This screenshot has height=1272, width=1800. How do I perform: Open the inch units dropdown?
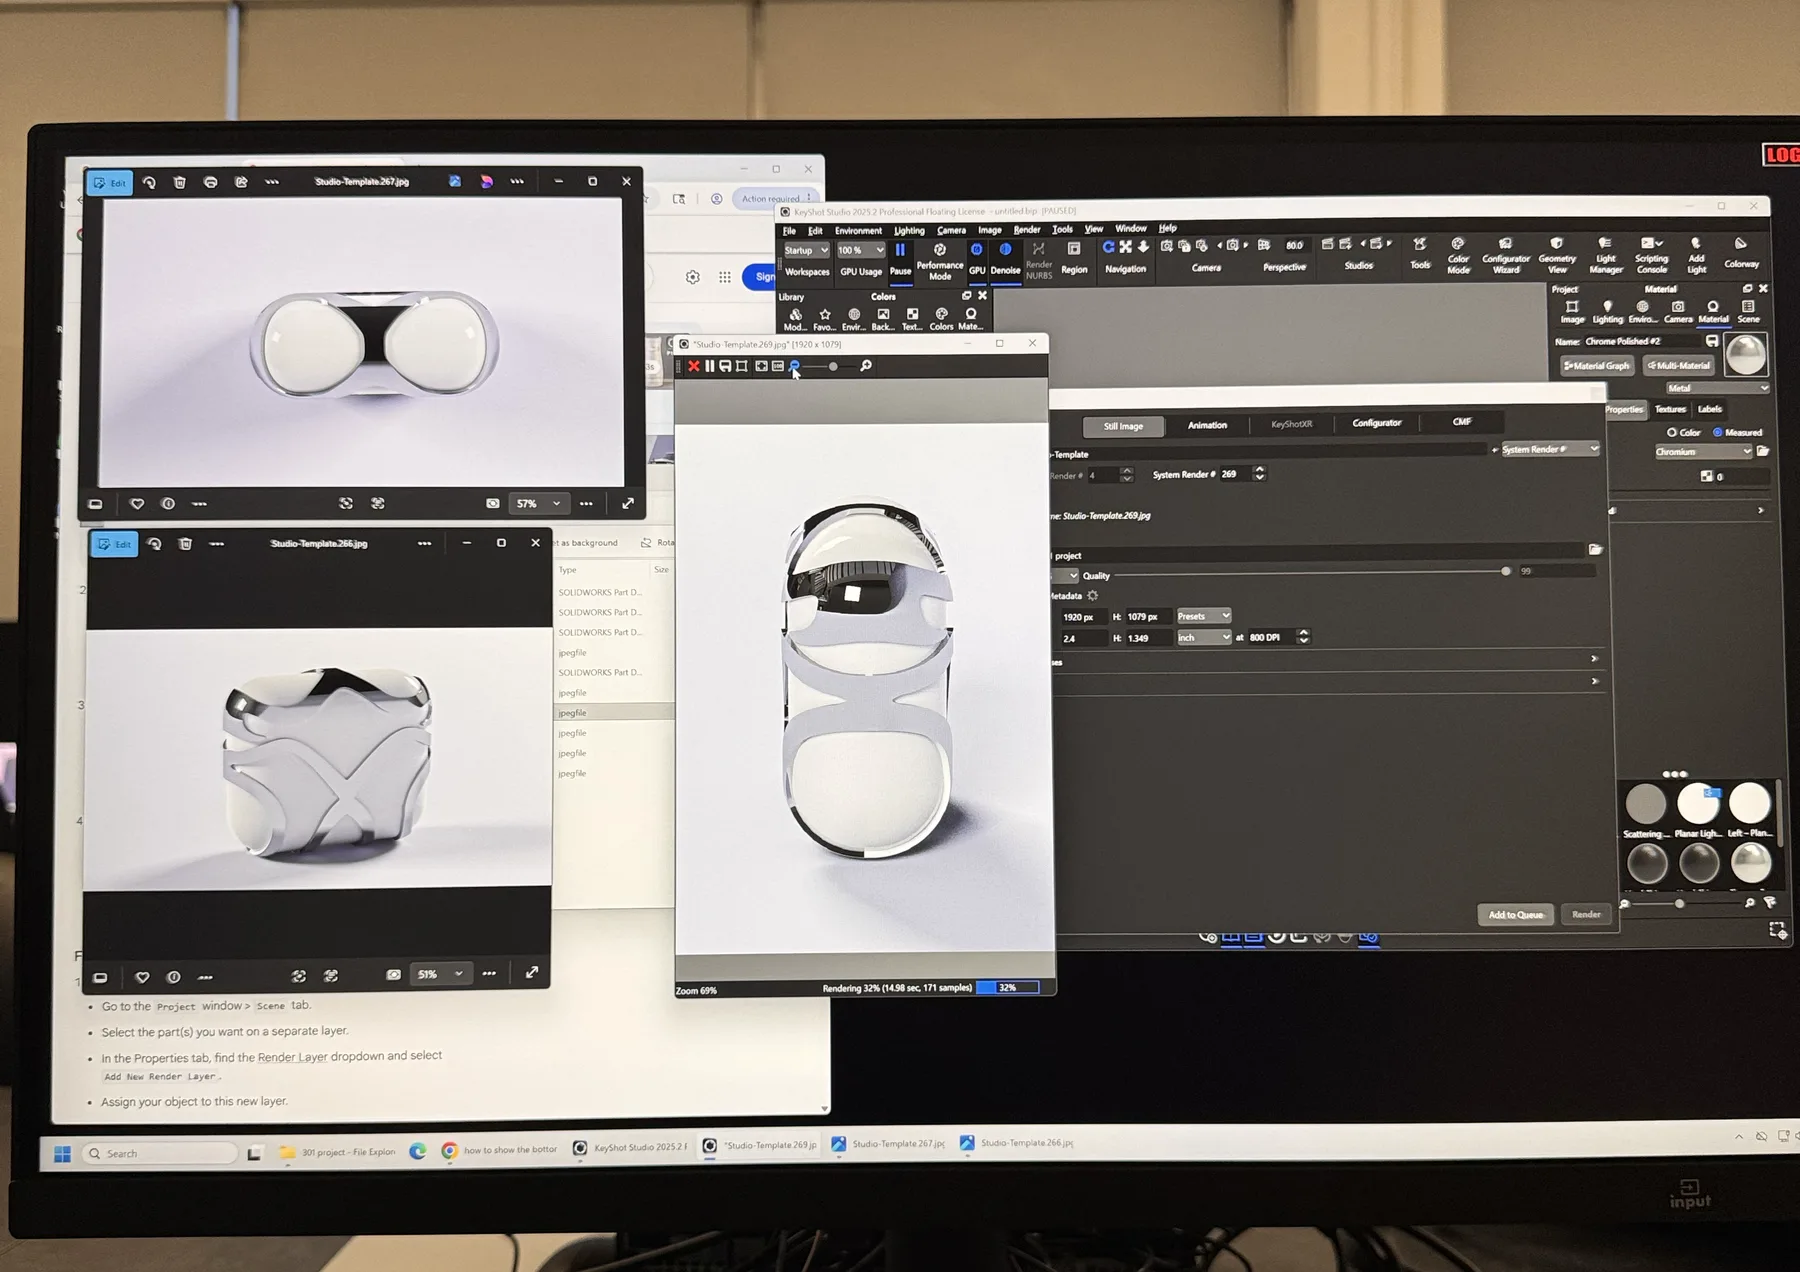pyautogui.click(x=1204, y=637)
